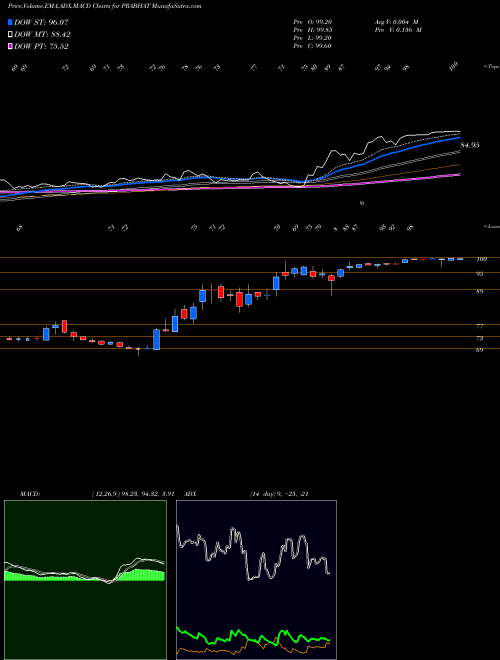Click the magenta DOW PT legend swatch
500x660 pixels.
[10, 46]
